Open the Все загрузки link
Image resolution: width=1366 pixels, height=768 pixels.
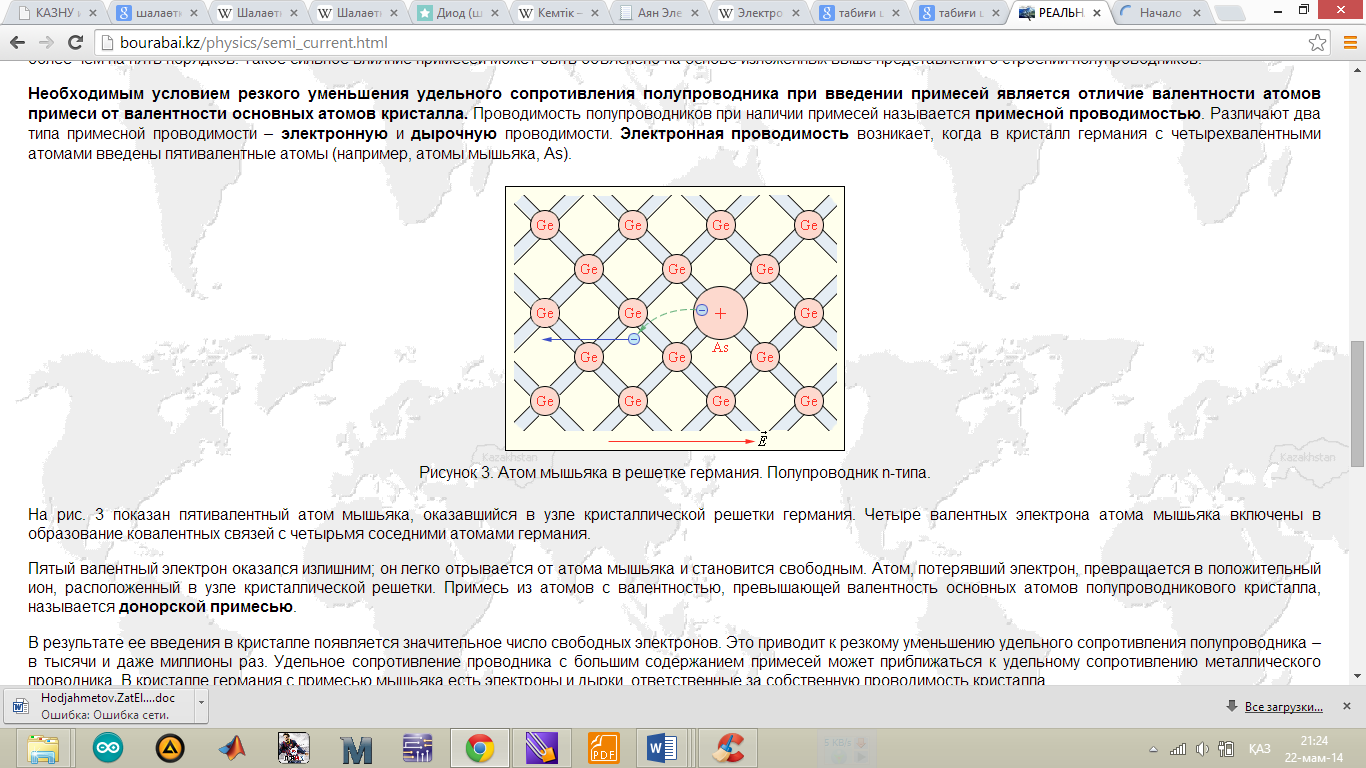point(1284,707)
